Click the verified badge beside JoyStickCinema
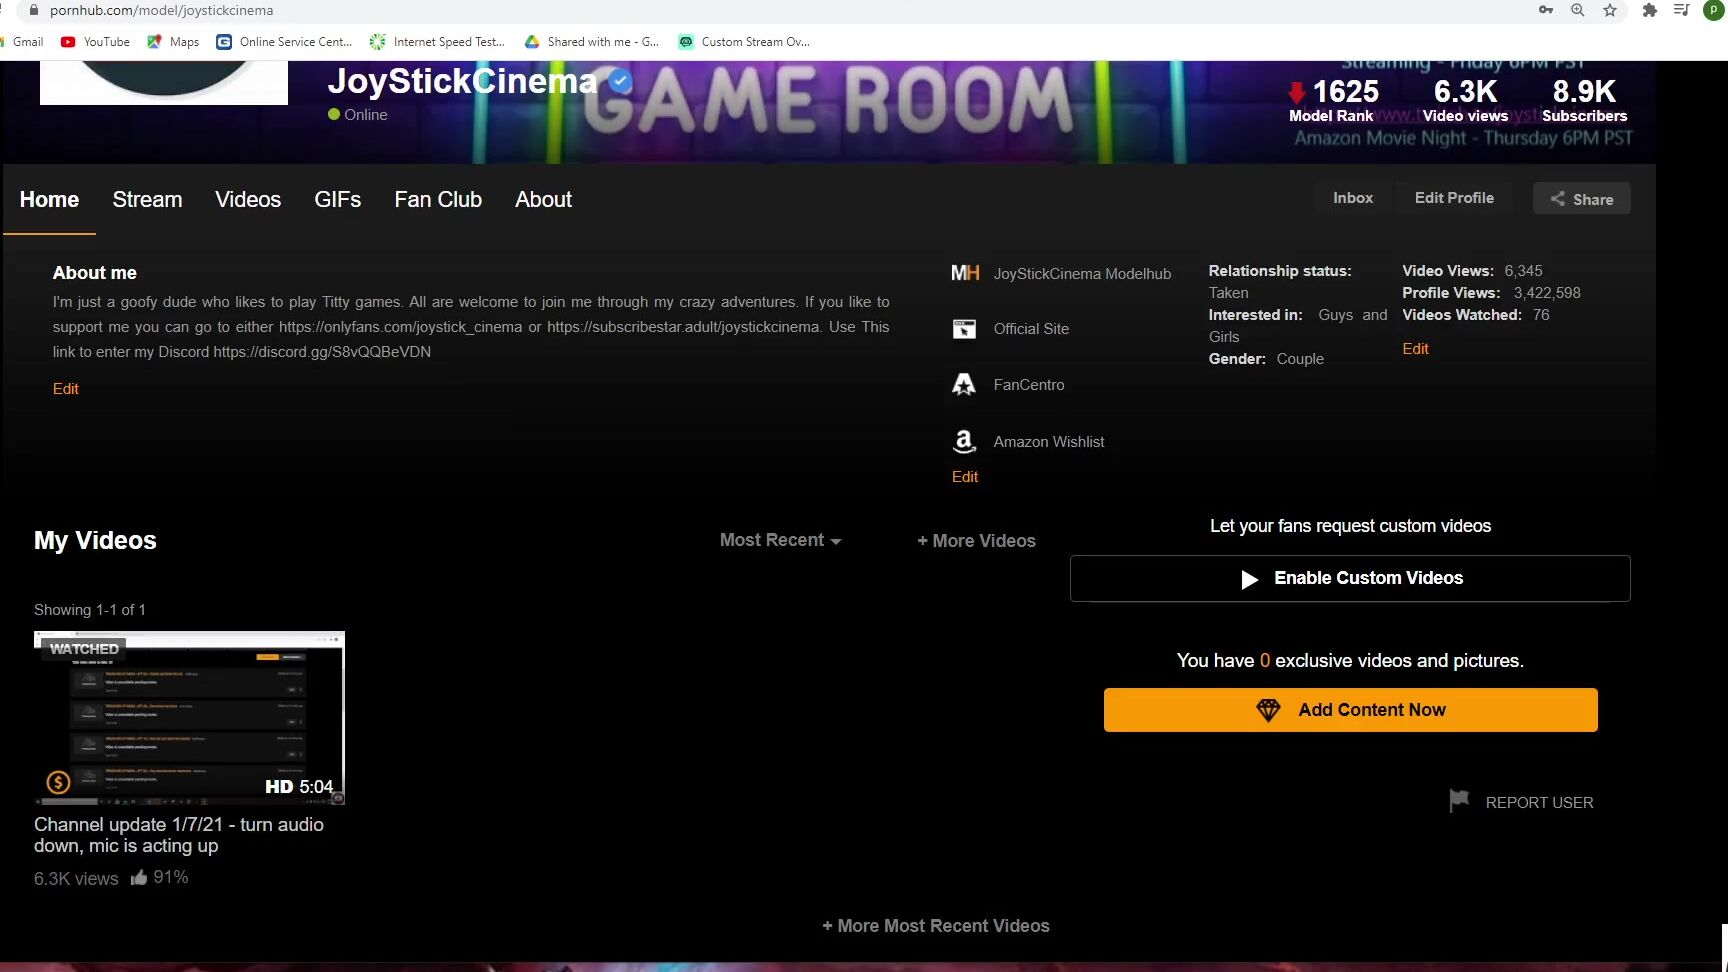 (x=619, y=82)
